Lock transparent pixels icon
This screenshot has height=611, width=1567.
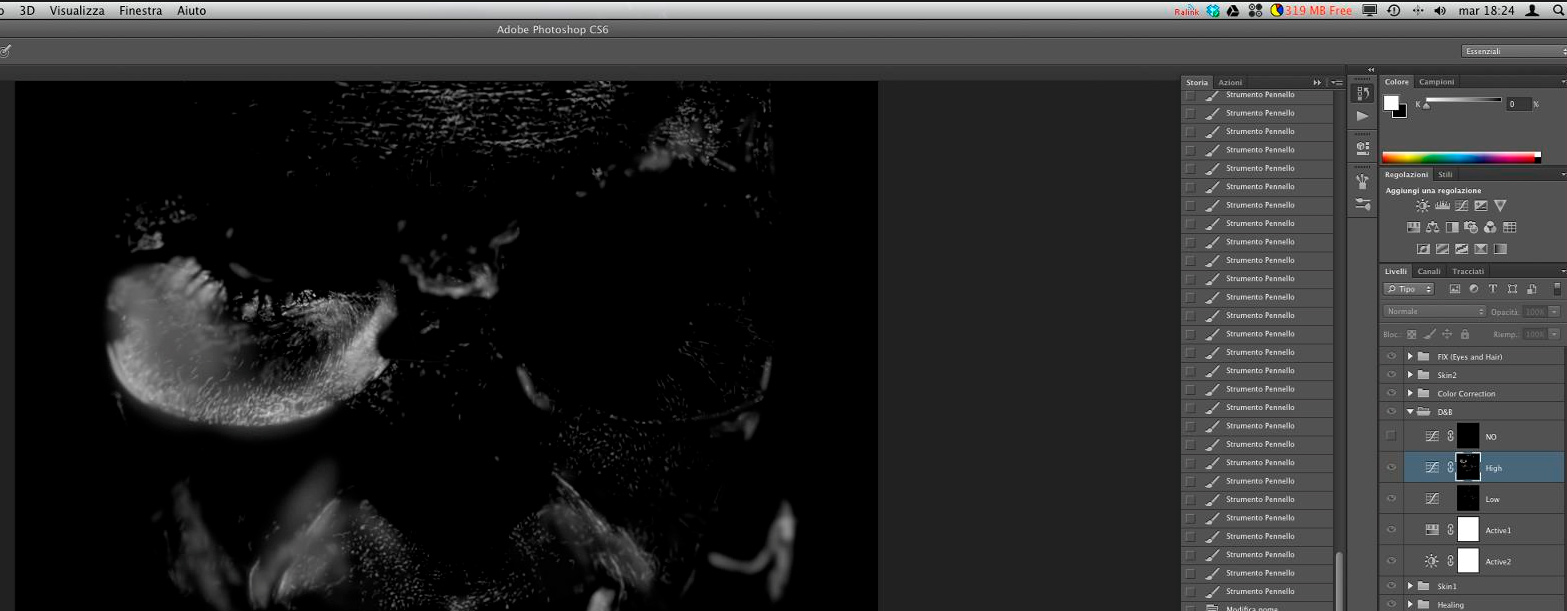click(1411, 334)
